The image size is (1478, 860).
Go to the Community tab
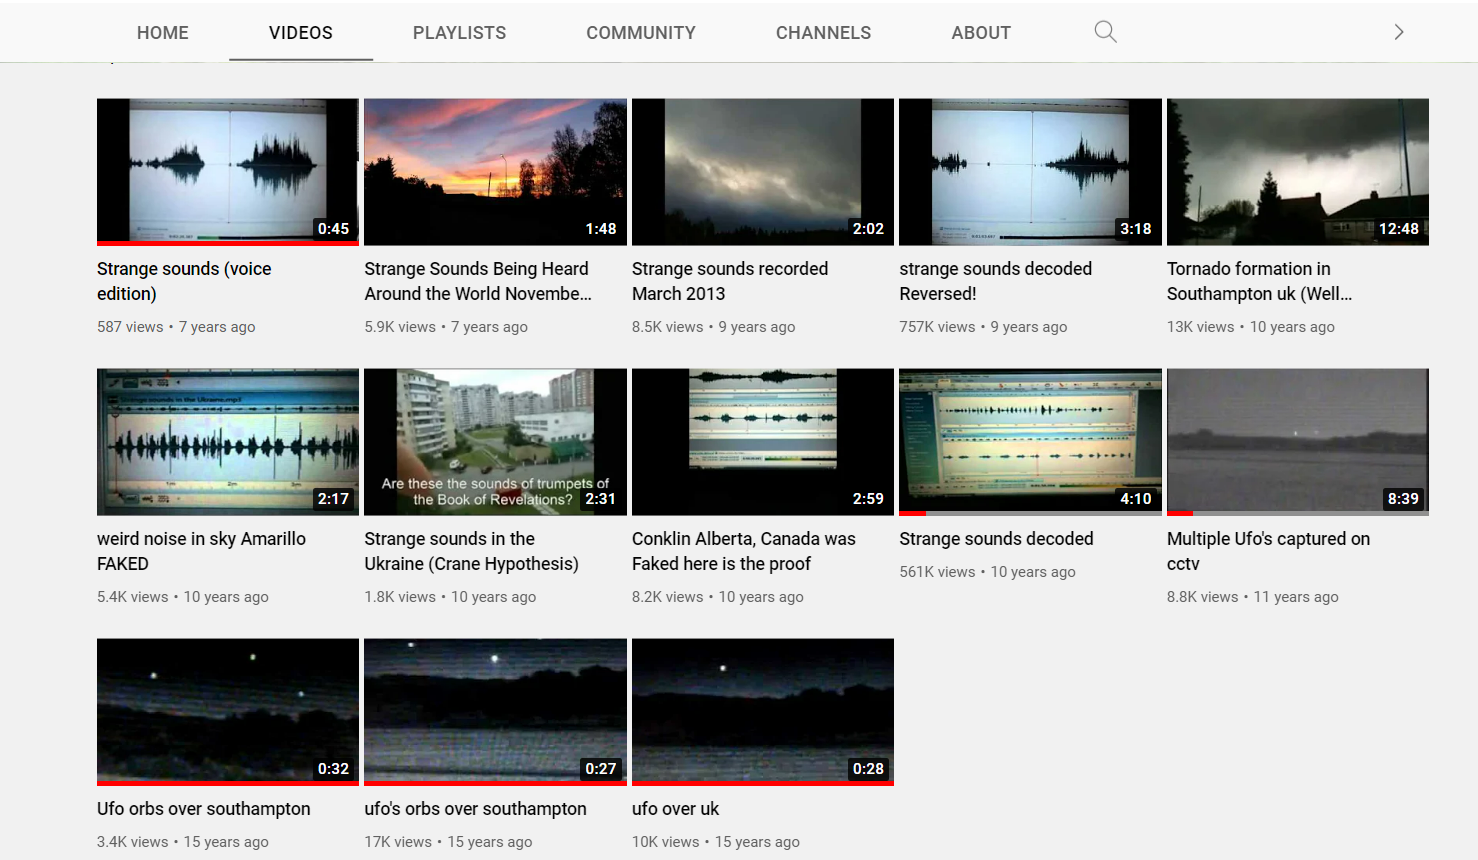pyautogui.click(x=640, y=33)
